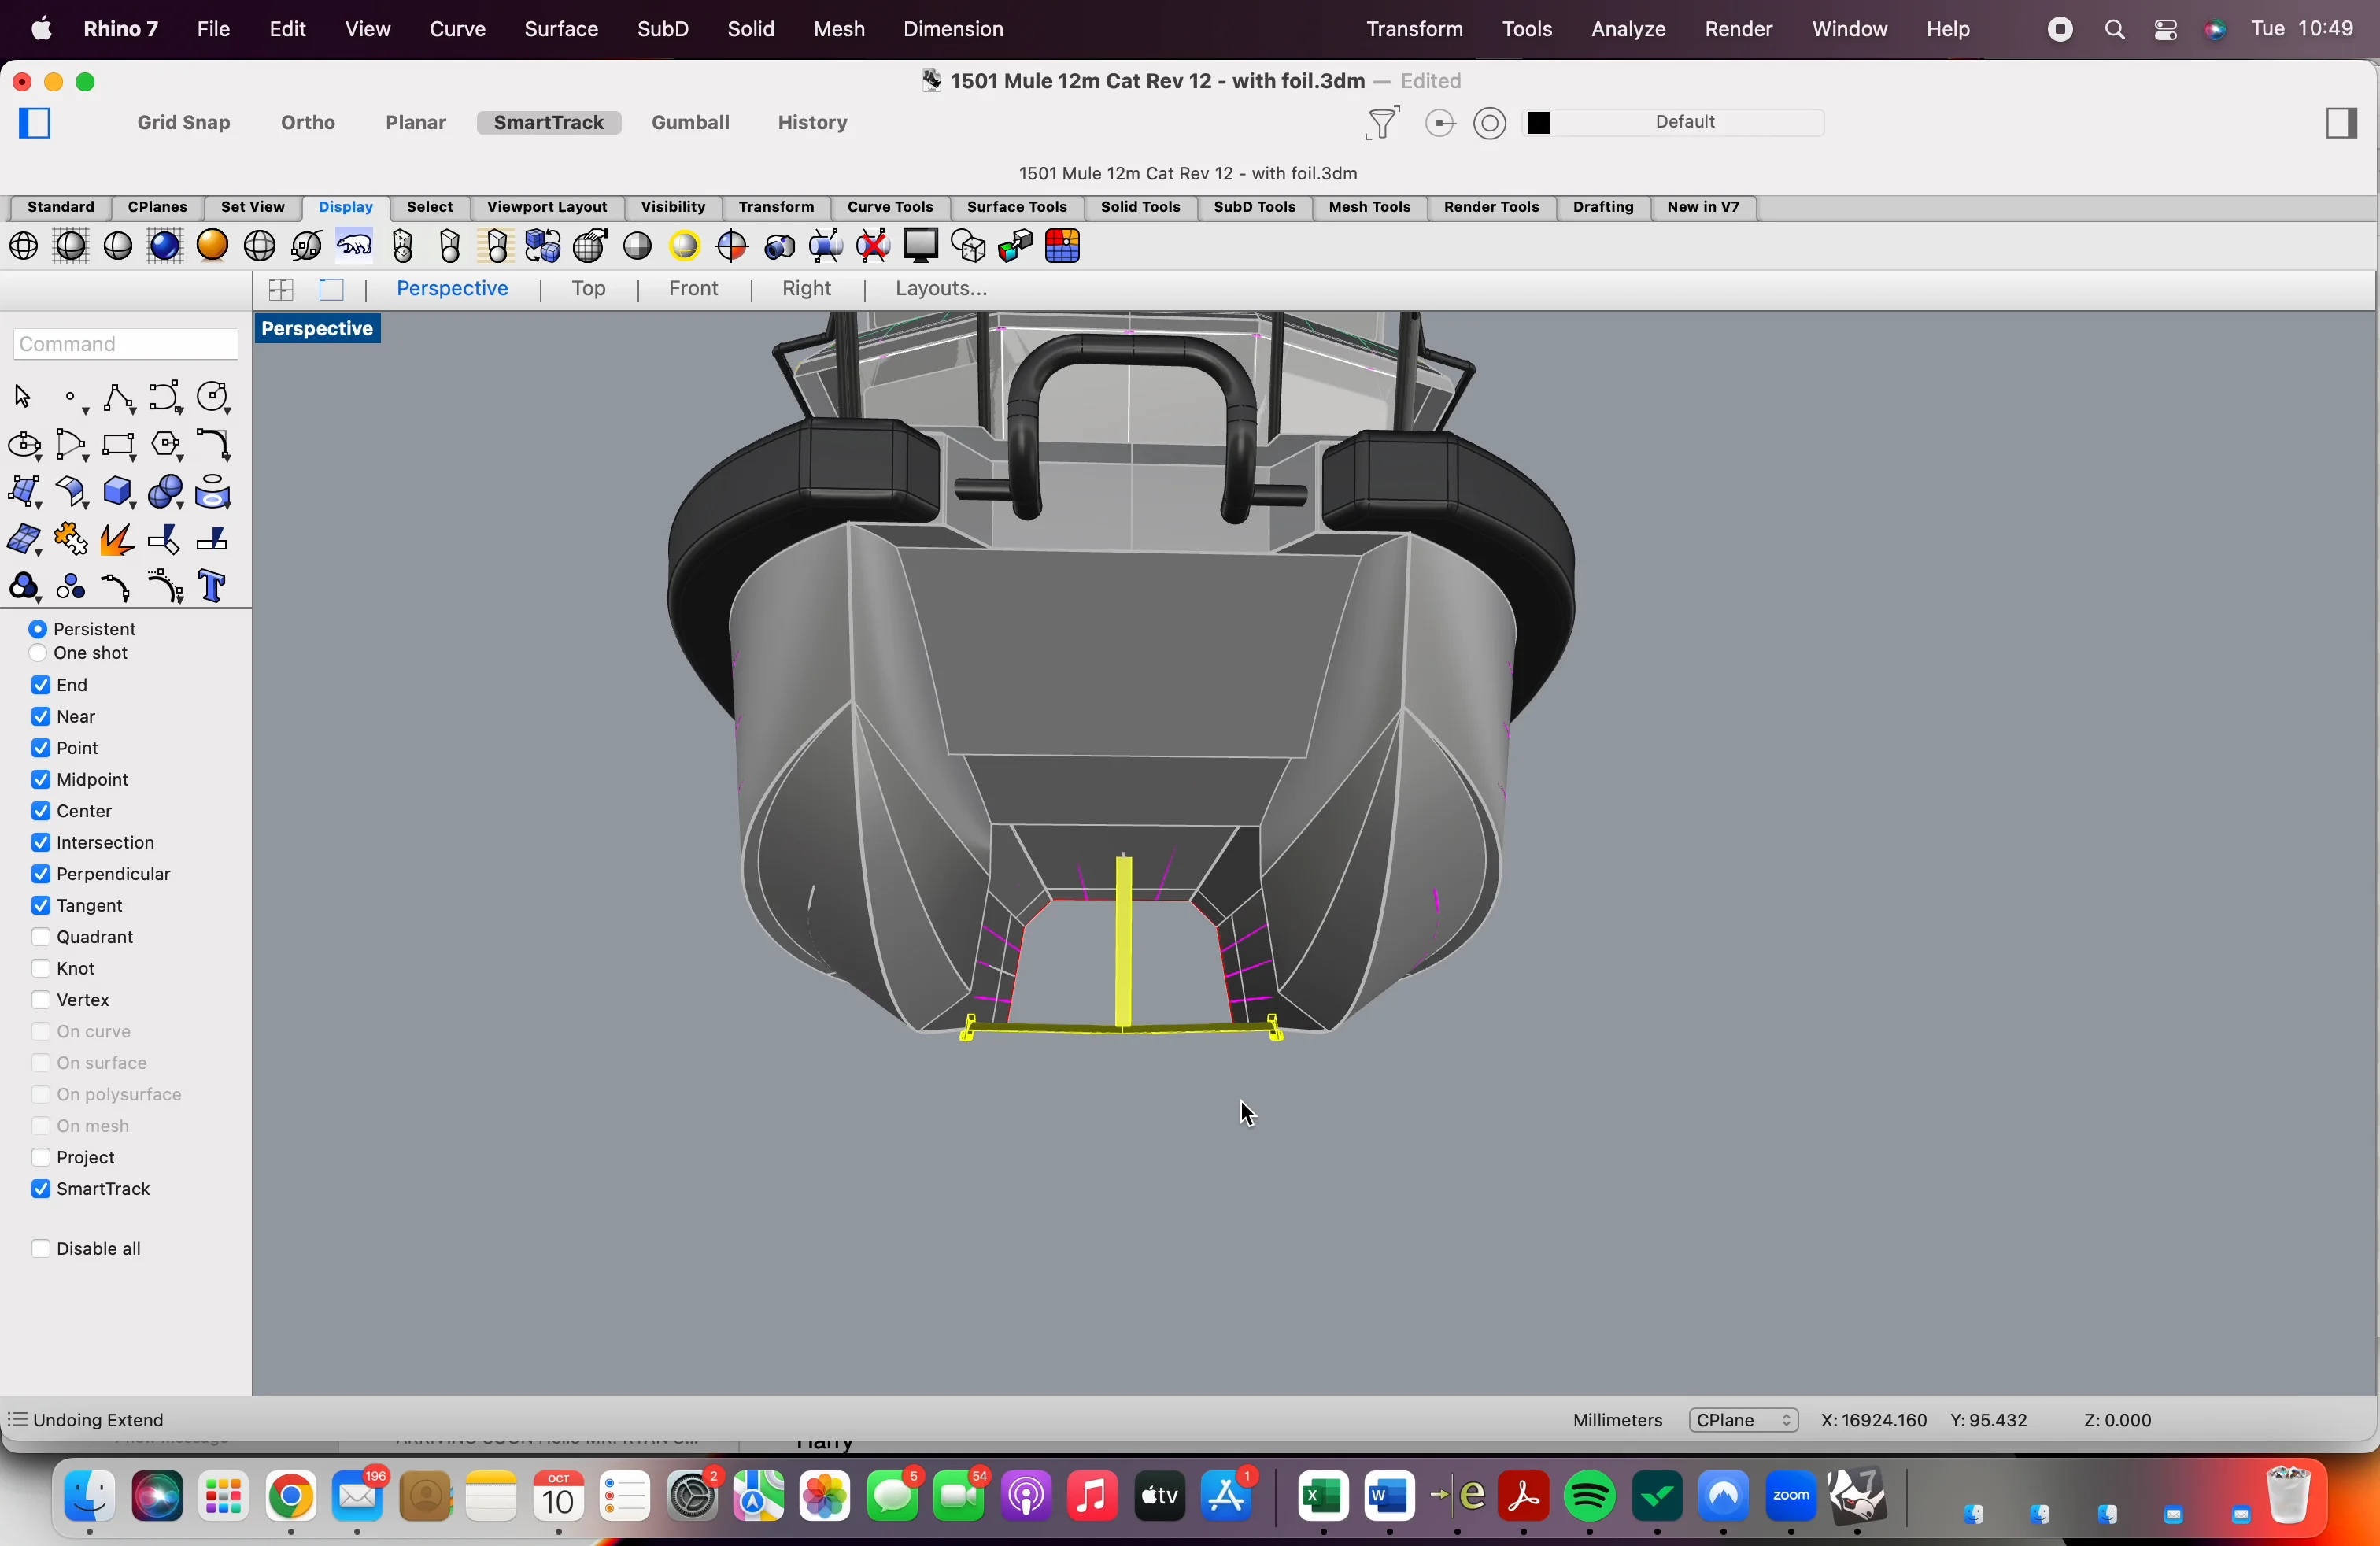Toggle the Grid Snap button
This screenshot has height=1546, width=2380.
click(184, 123)
